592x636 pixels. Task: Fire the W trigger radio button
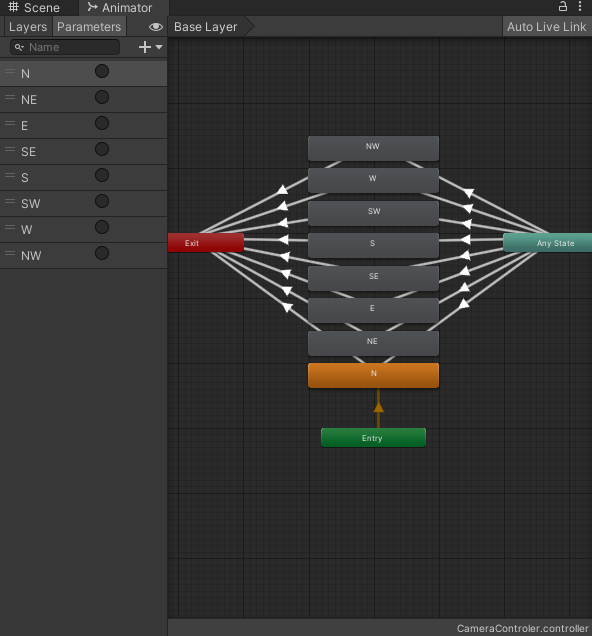coord(102,227)
